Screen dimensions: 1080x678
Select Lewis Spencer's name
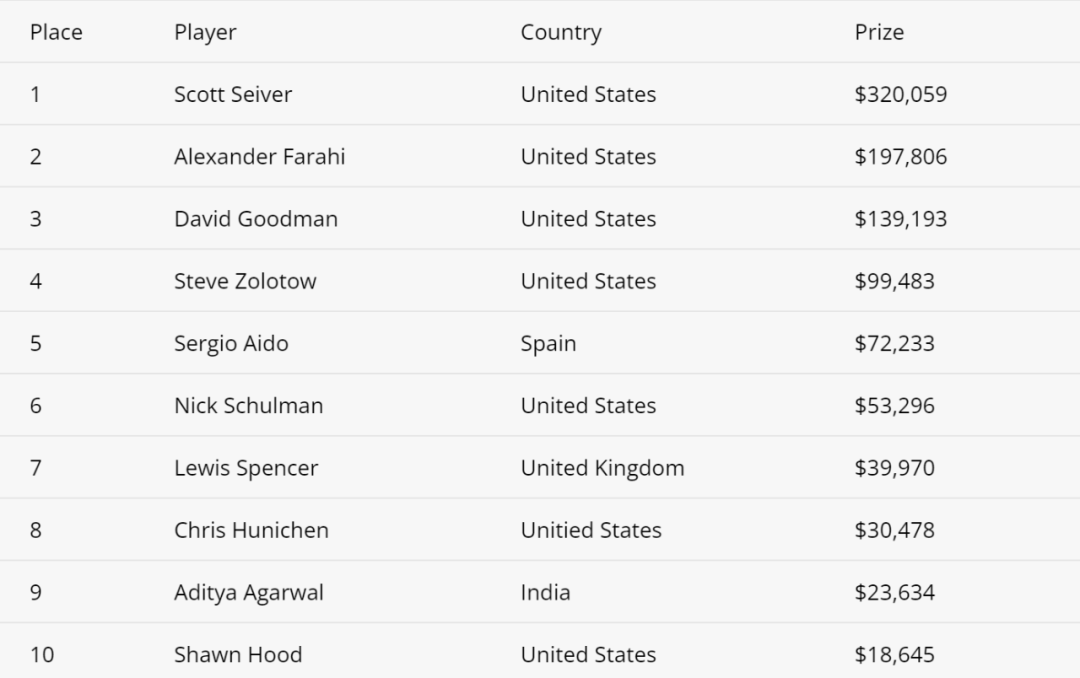click(246, 469)
